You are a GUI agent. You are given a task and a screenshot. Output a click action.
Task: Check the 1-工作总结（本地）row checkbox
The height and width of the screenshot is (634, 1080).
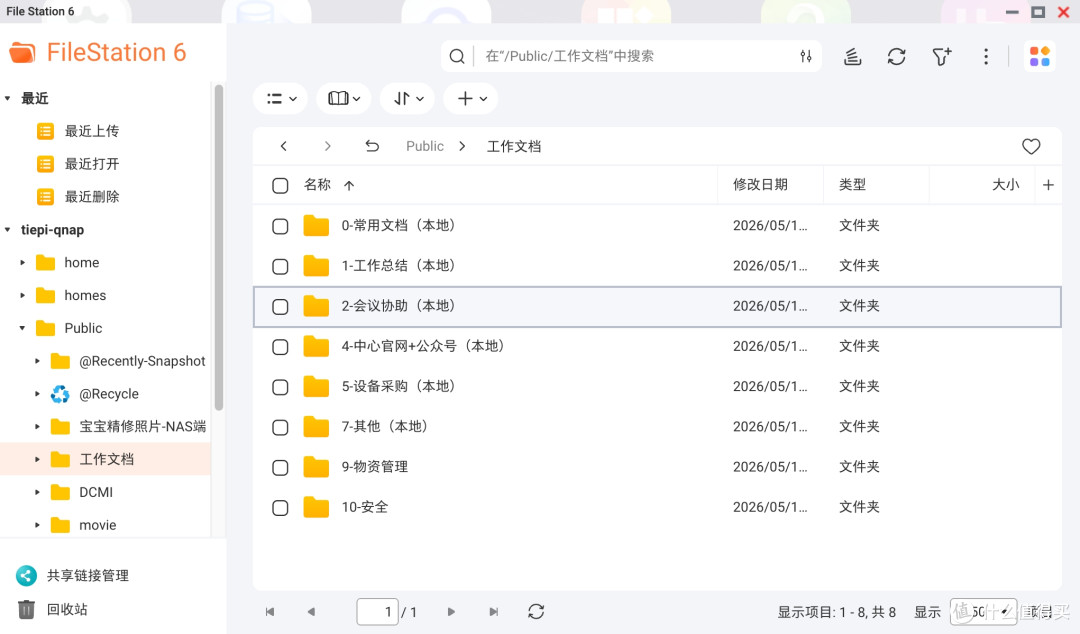[280, 267]
